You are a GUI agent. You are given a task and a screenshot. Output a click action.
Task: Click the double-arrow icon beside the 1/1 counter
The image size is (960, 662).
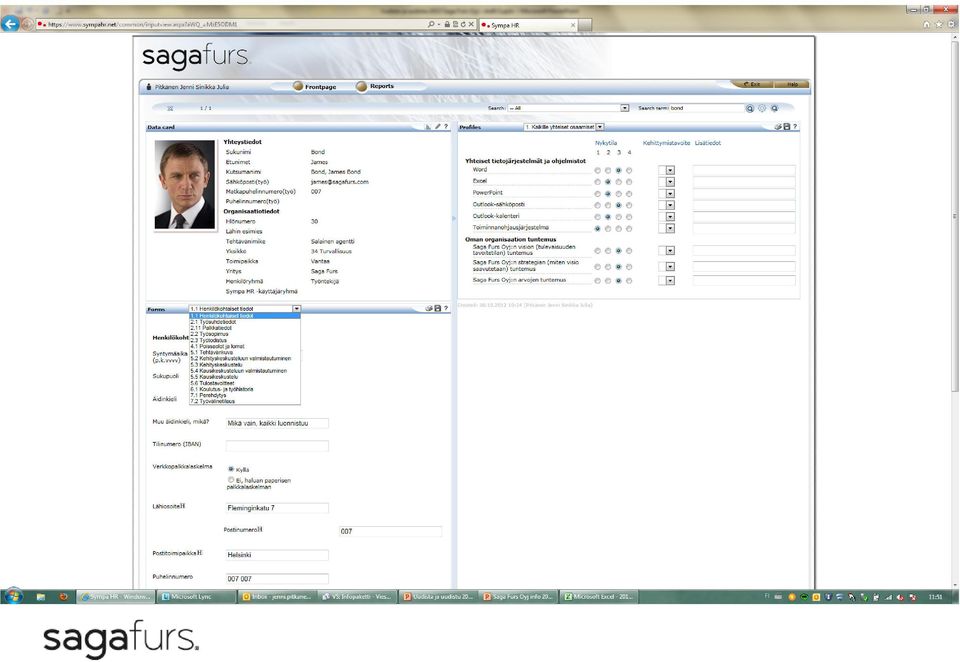[x=170, y=108]
